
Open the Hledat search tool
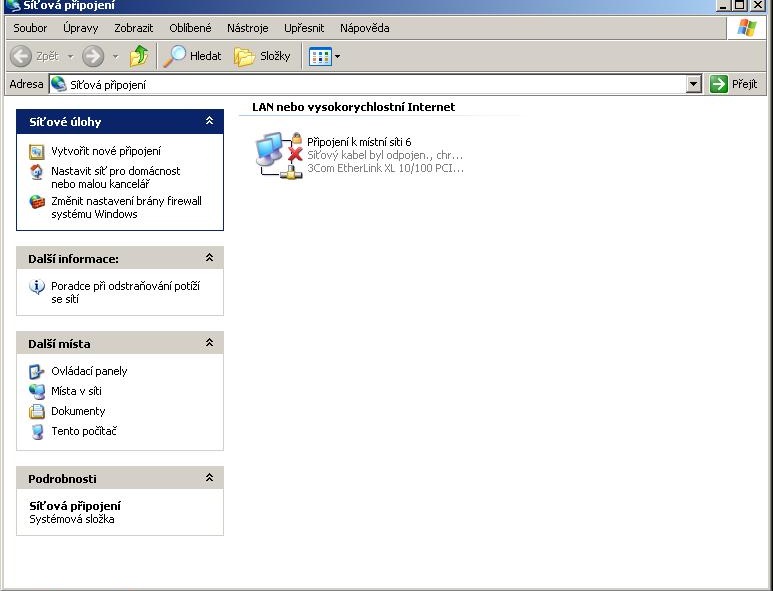pyautogui.click(x=193, y=56)
